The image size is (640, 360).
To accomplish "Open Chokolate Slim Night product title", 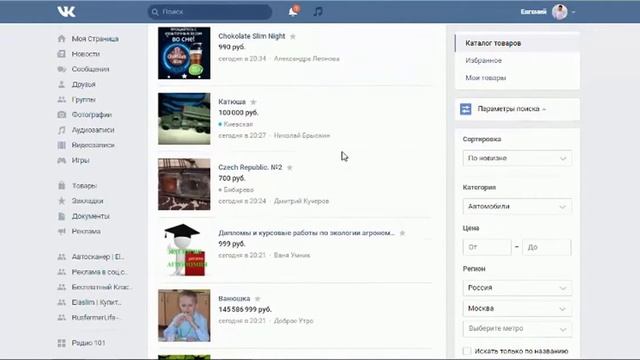I will pyautogui.click(x=252, y=36).
